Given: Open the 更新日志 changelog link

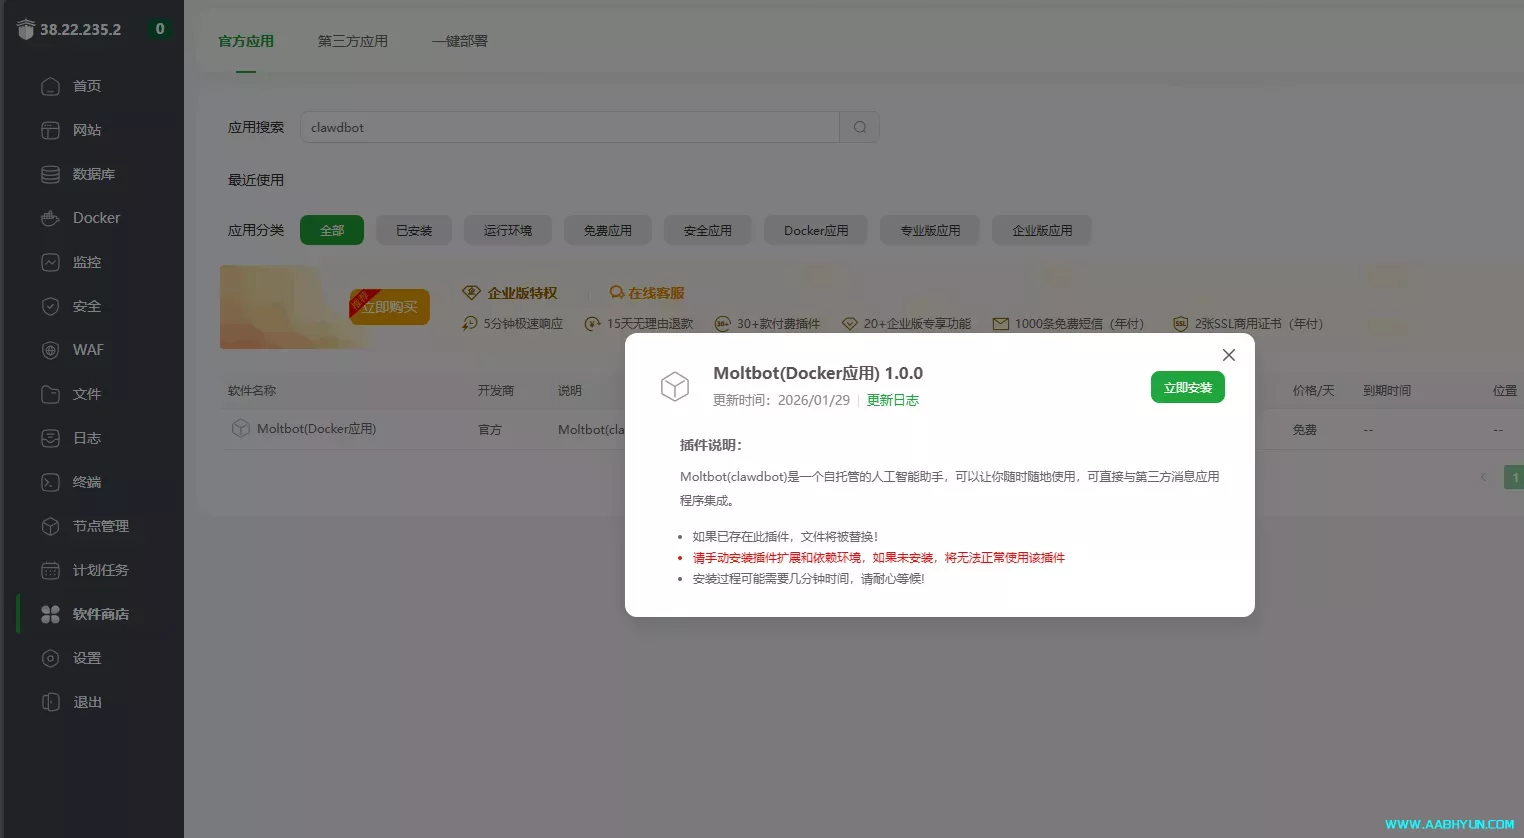Looking at the screenshot, I should (892, 398).
